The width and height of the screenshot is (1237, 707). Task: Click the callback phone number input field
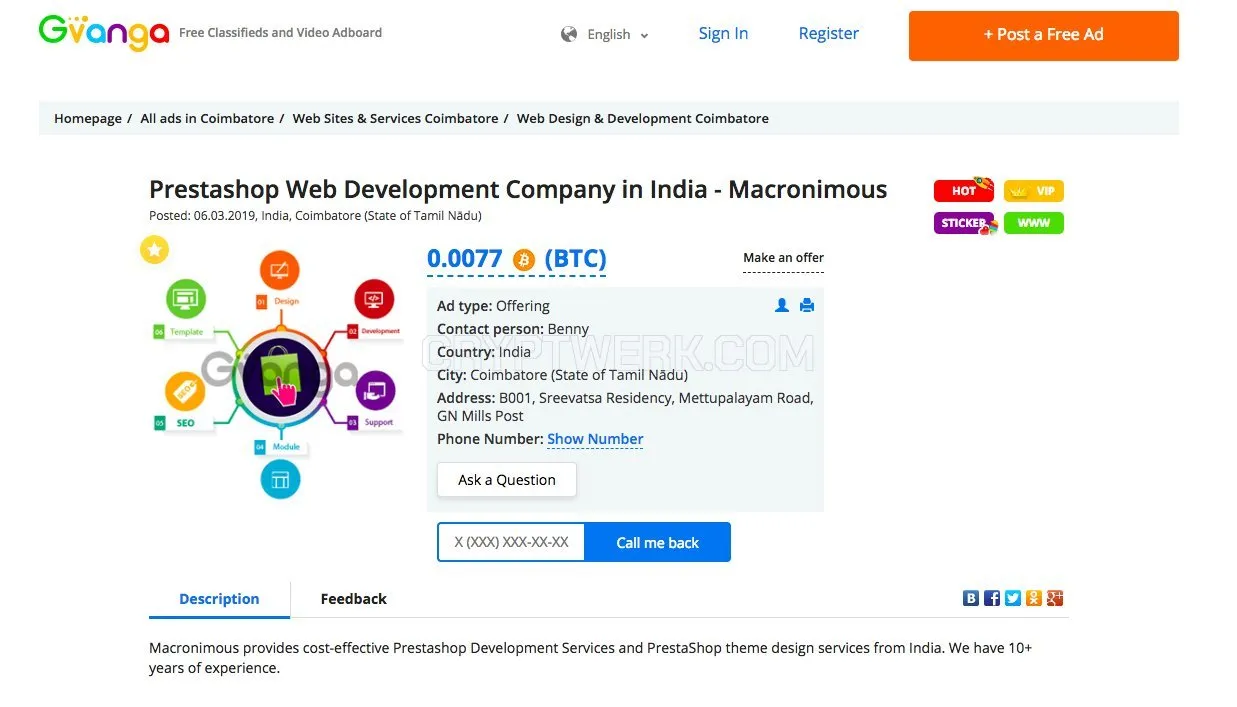click(512, 542)
